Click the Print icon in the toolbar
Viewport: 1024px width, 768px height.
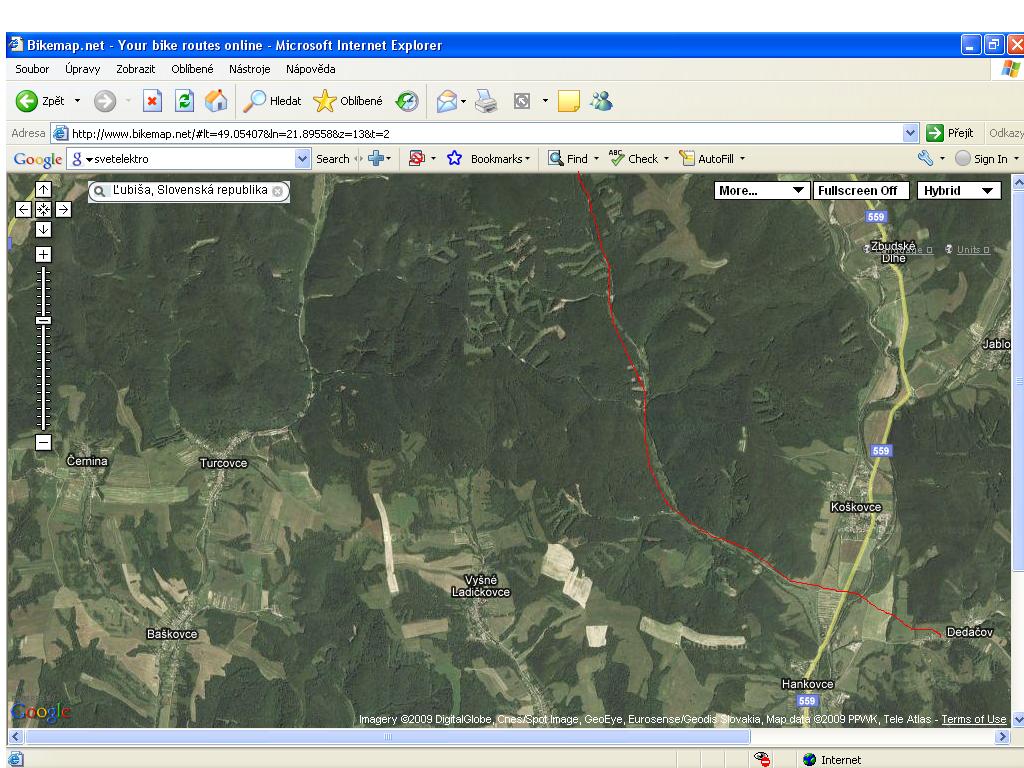pos(486,101)
